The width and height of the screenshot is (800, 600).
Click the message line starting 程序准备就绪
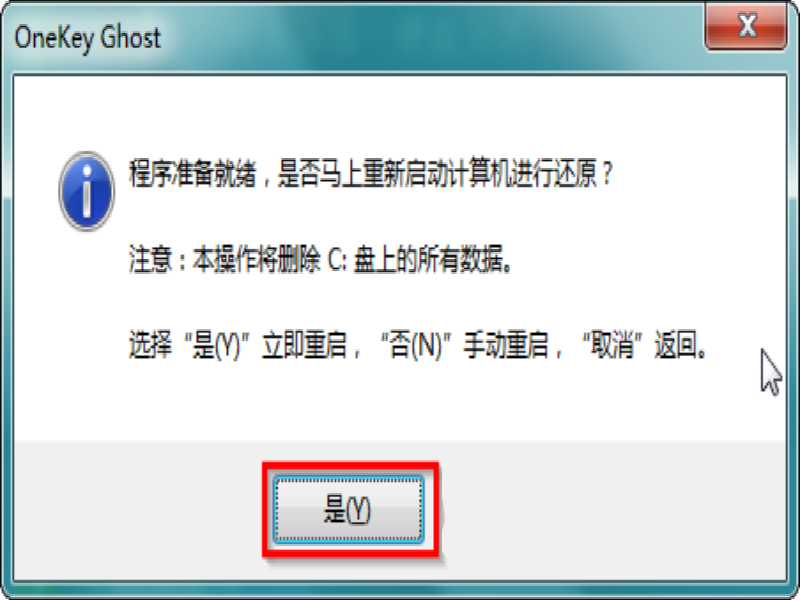[x=370, y=173]
